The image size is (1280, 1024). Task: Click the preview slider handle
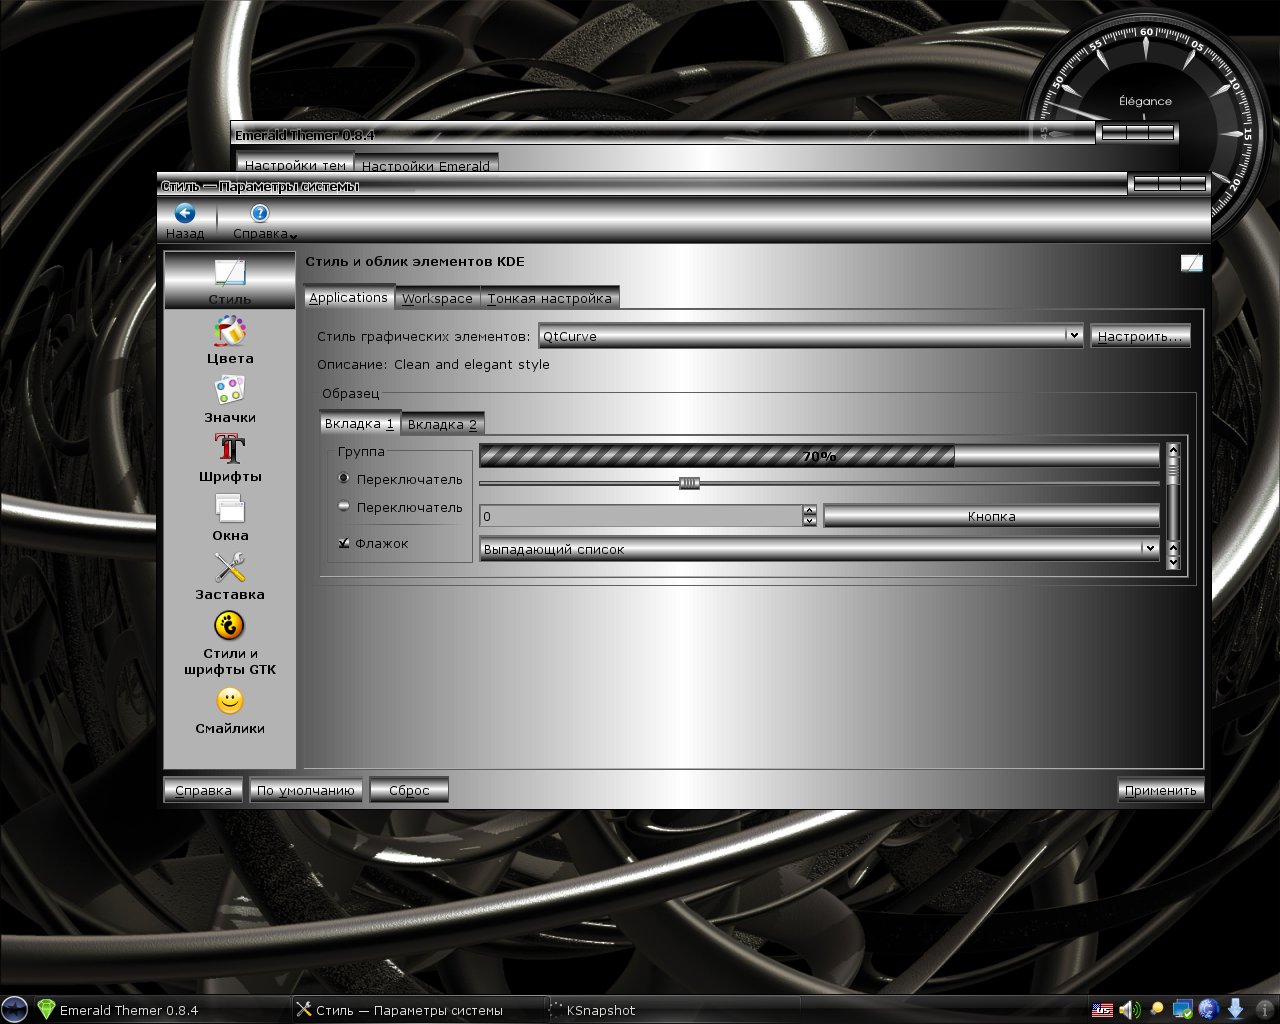coord(689,483)
